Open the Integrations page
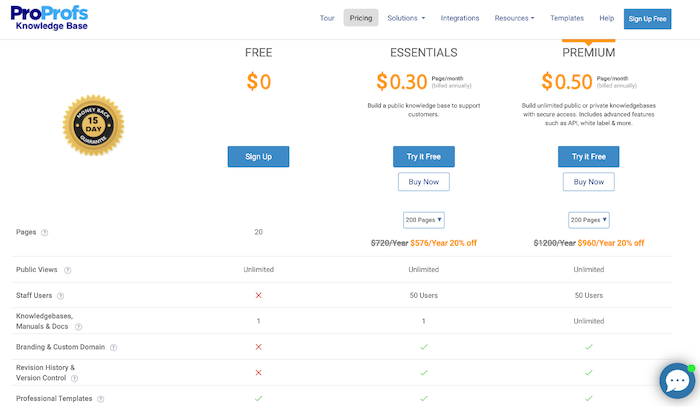Viewport: 700px width, 420px height. coord(460,18)
